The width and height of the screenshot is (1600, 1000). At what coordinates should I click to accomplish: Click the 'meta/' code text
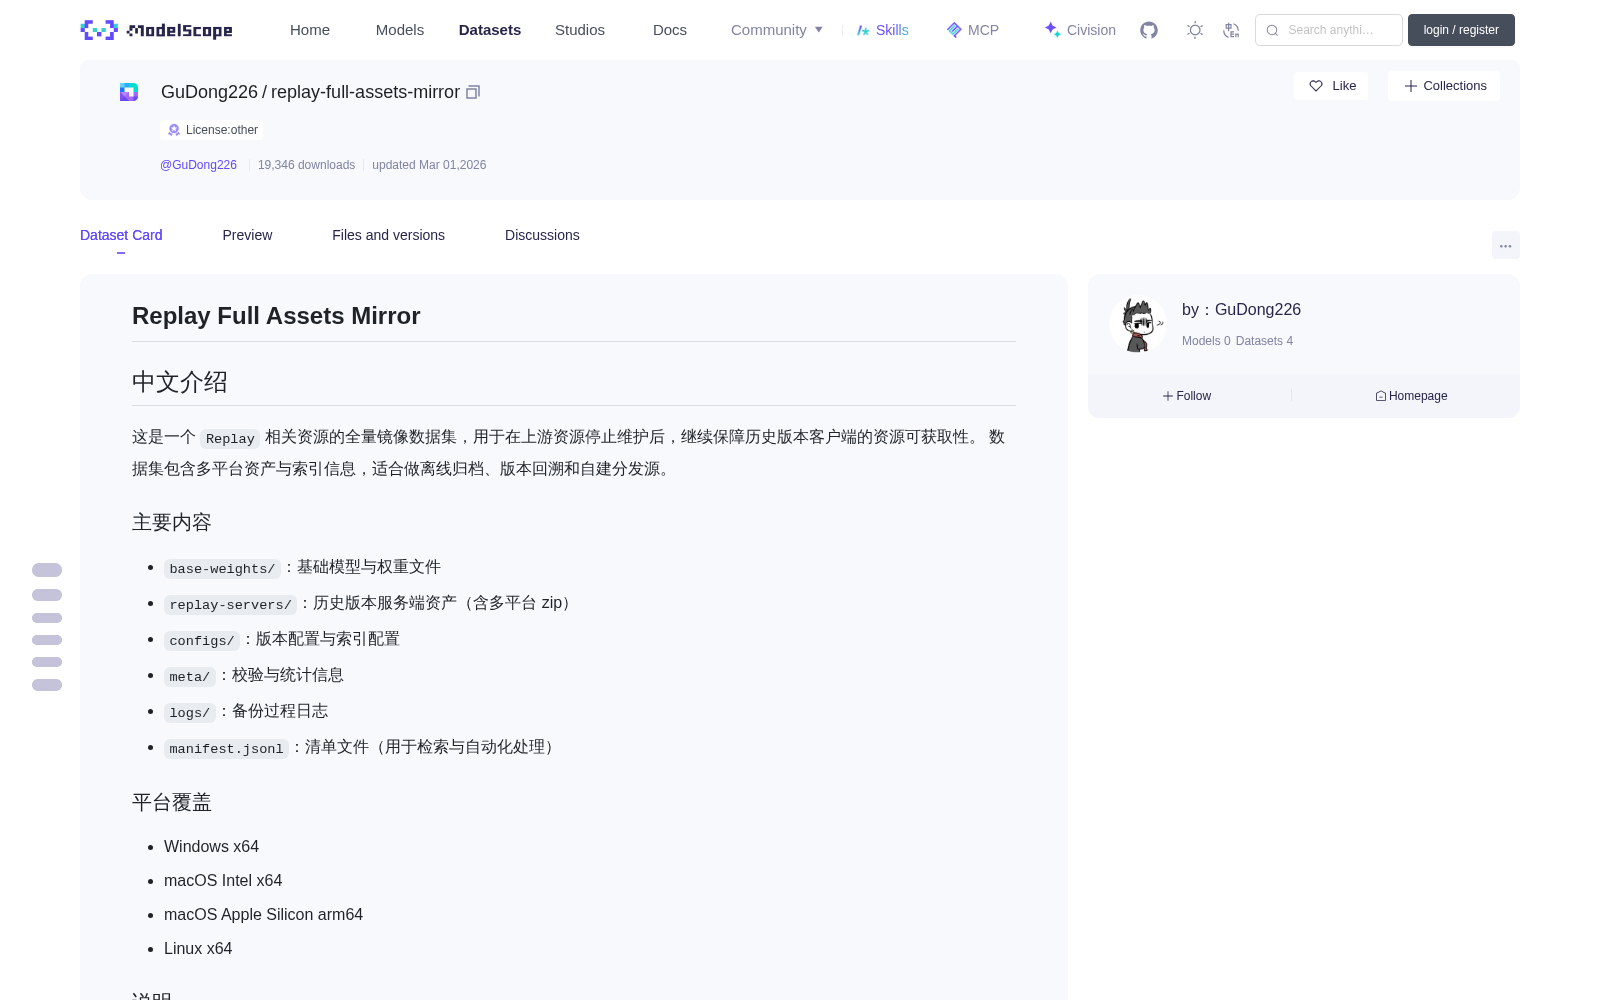pos(190,676)
